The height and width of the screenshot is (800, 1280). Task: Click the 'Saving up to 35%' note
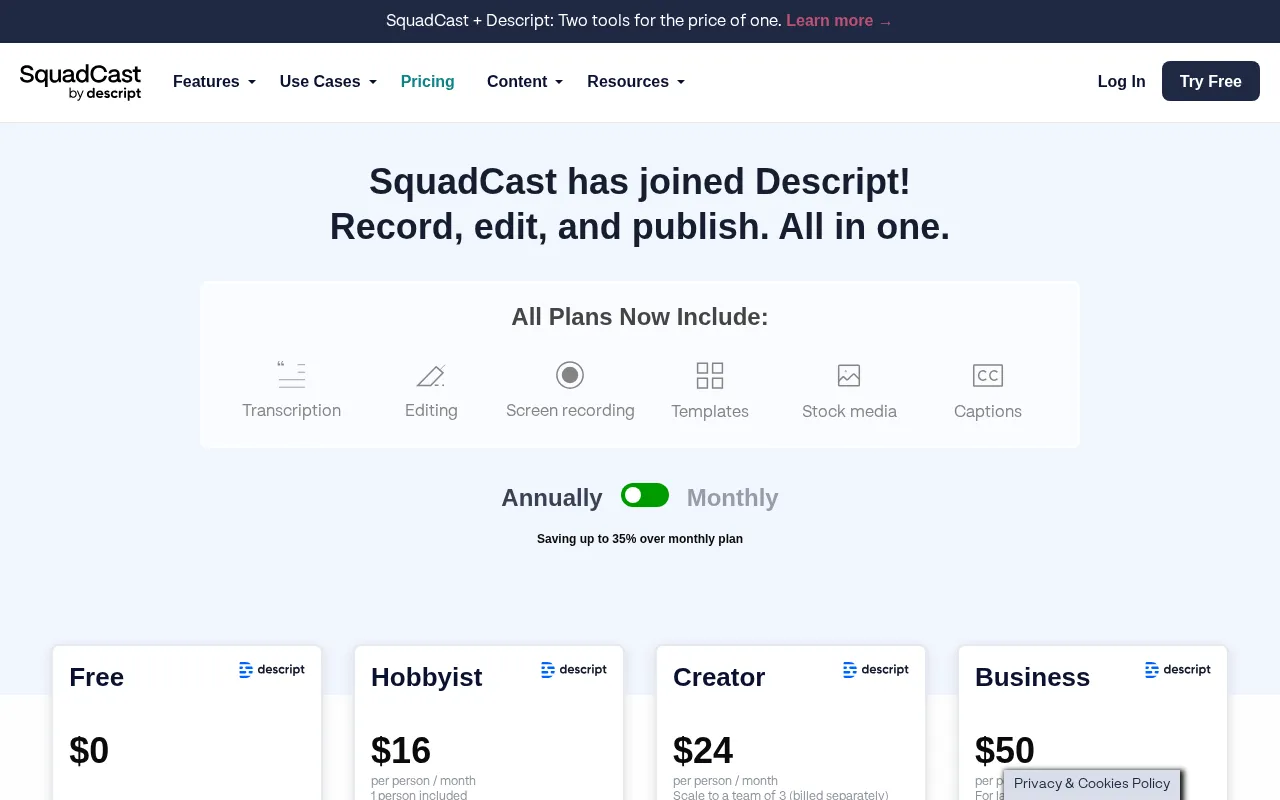click(640, 539)
